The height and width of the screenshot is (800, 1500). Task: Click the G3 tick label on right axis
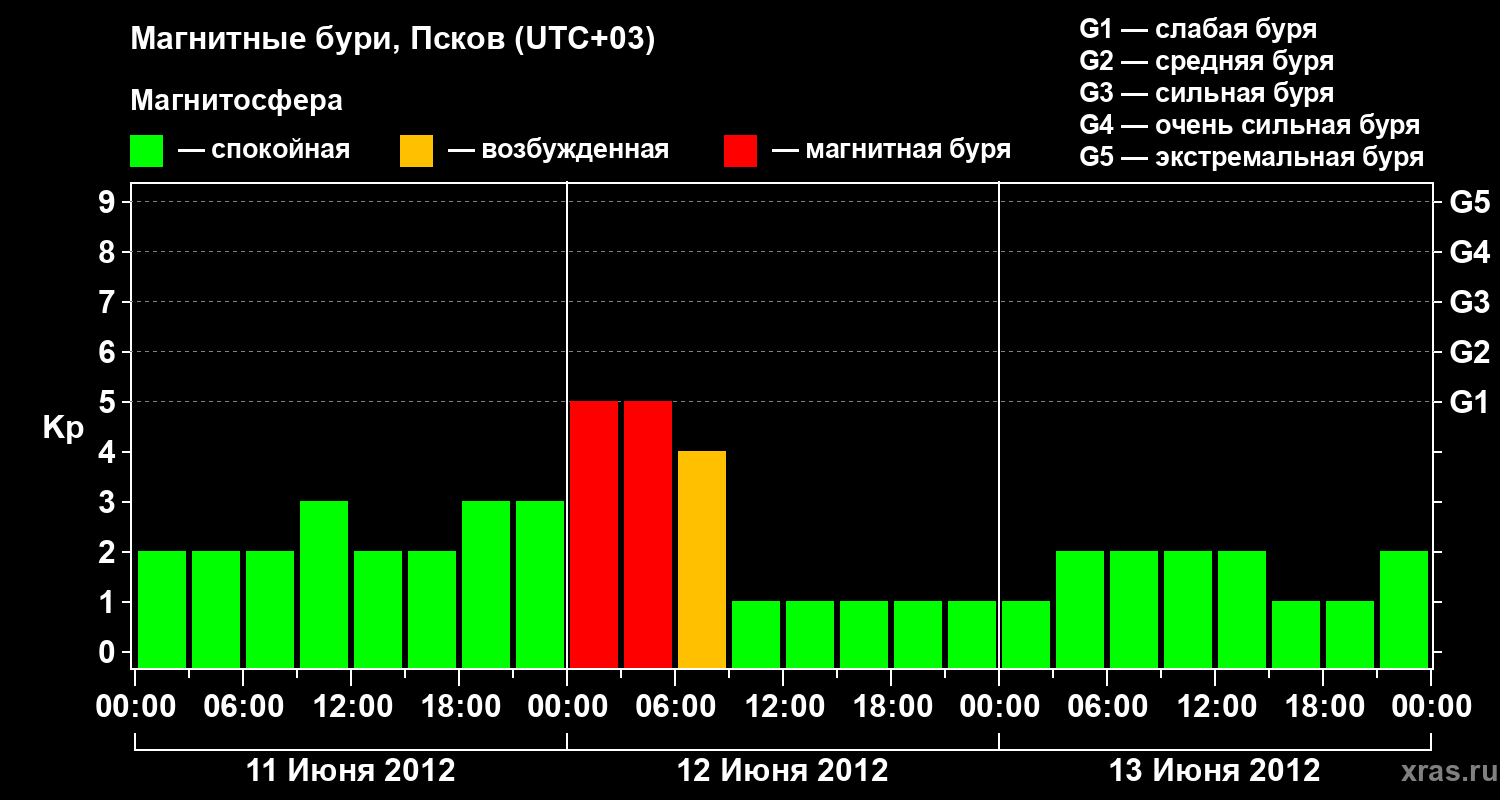(1469, 302)
